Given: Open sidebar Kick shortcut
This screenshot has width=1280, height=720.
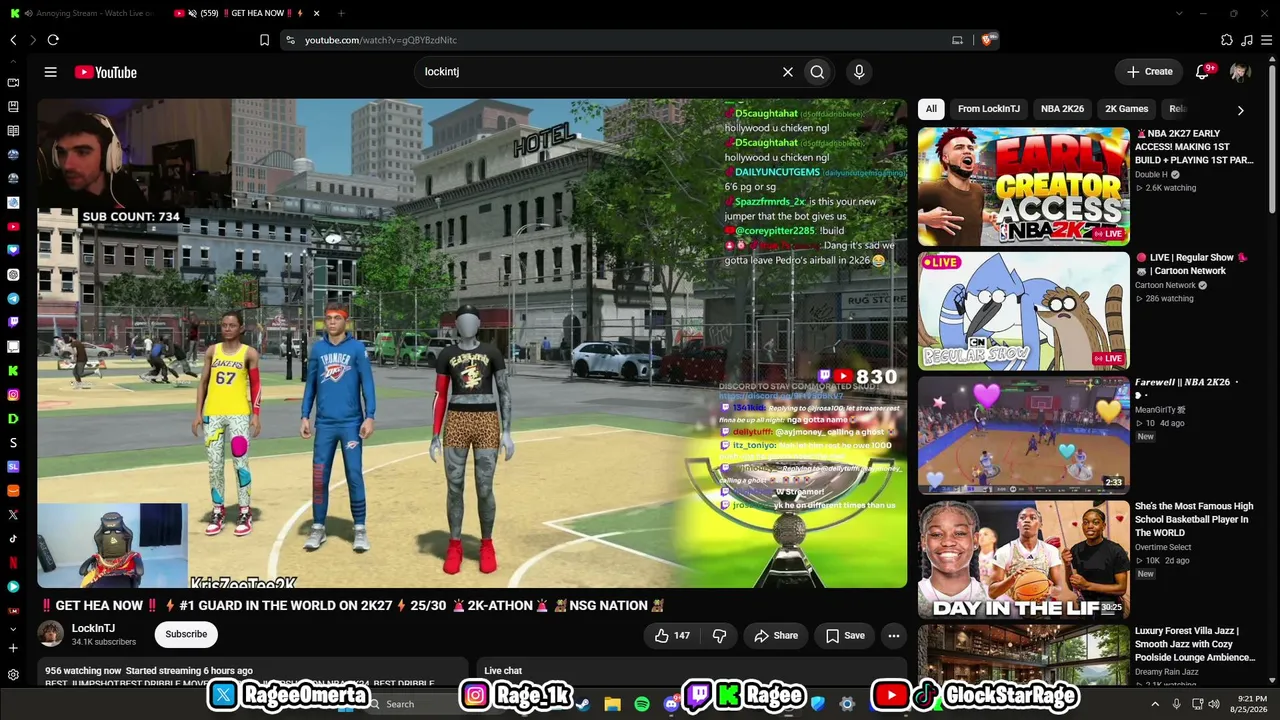Looking at the screenshot, I should (13, 371).
